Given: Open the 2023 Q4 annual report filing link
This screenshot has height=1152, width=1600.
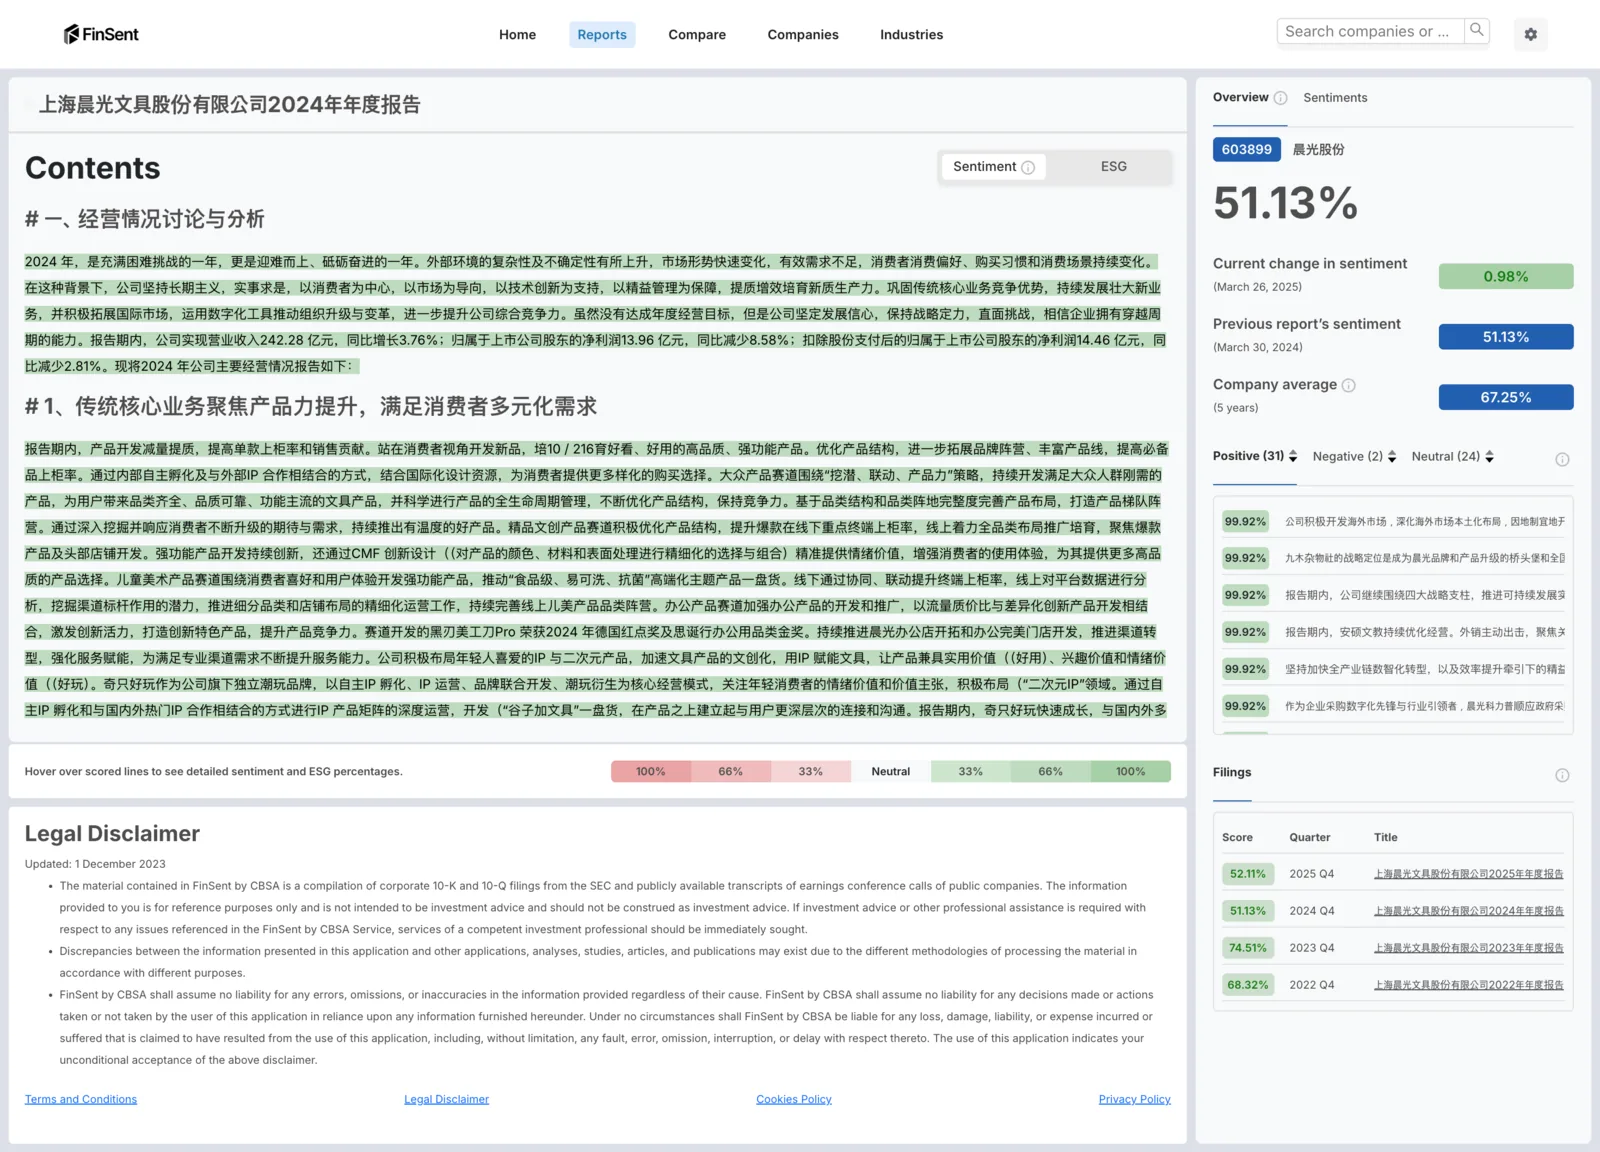Looking at the screenshot, I should (x=1468, y=948).
